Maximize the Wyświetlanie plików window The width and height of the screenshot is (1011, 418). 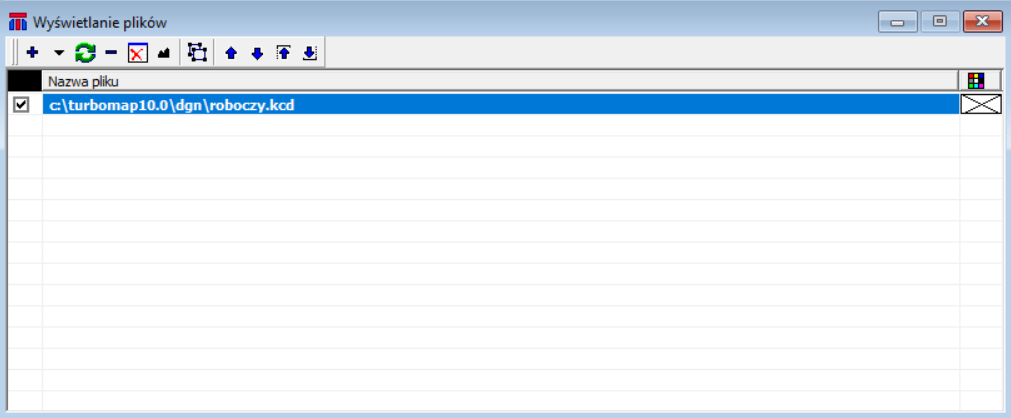(939, 21)
